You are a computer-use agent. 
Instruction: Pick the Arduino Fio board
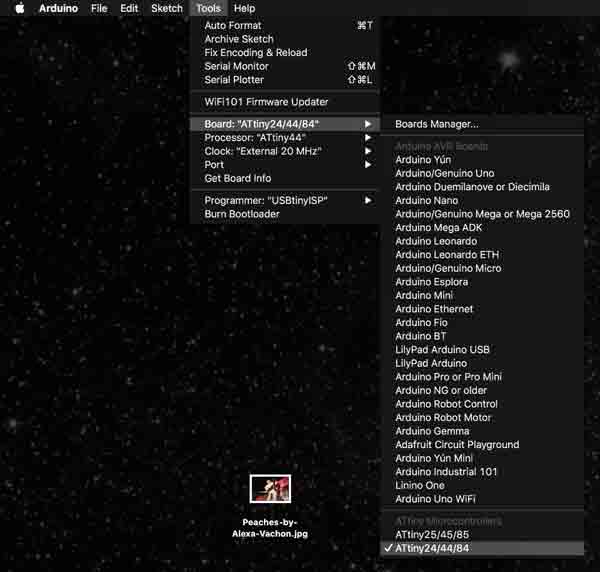tap(483, 323)
